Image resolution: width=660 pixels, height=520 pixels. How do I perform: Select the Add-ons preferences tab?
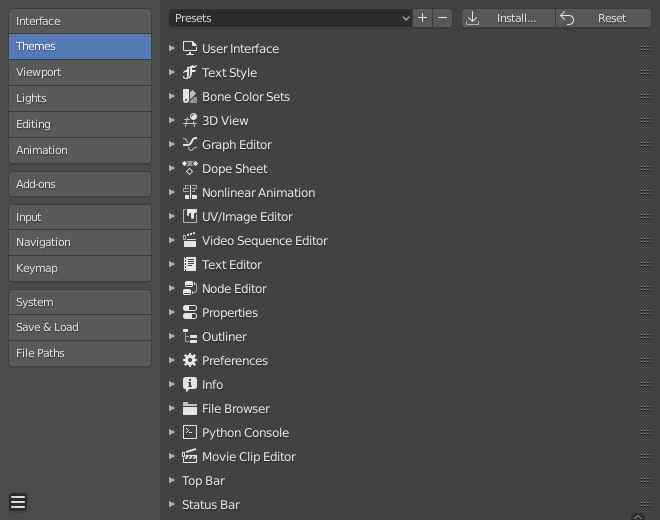(x=80, y=184)
